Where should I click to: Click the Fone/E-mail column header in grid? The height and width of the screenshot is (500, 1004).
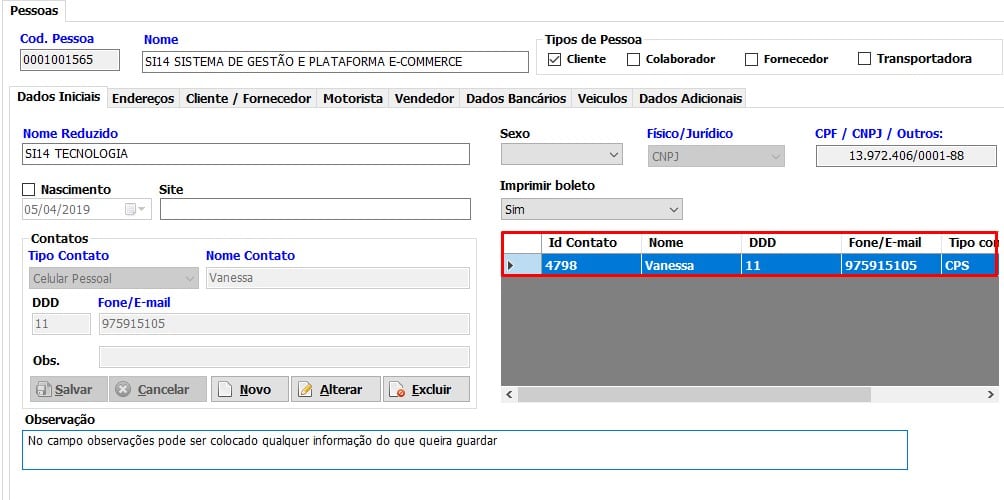point(891,243)
